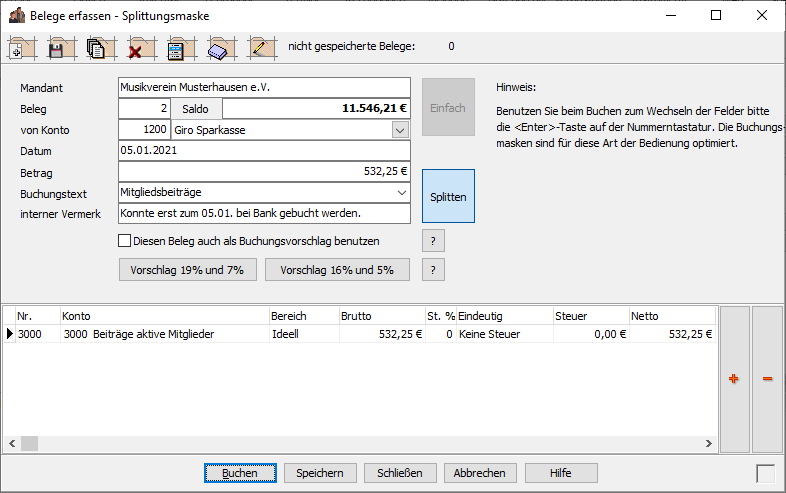Open help for the Buchungsvorschlag checkbox

pos(432,241)
